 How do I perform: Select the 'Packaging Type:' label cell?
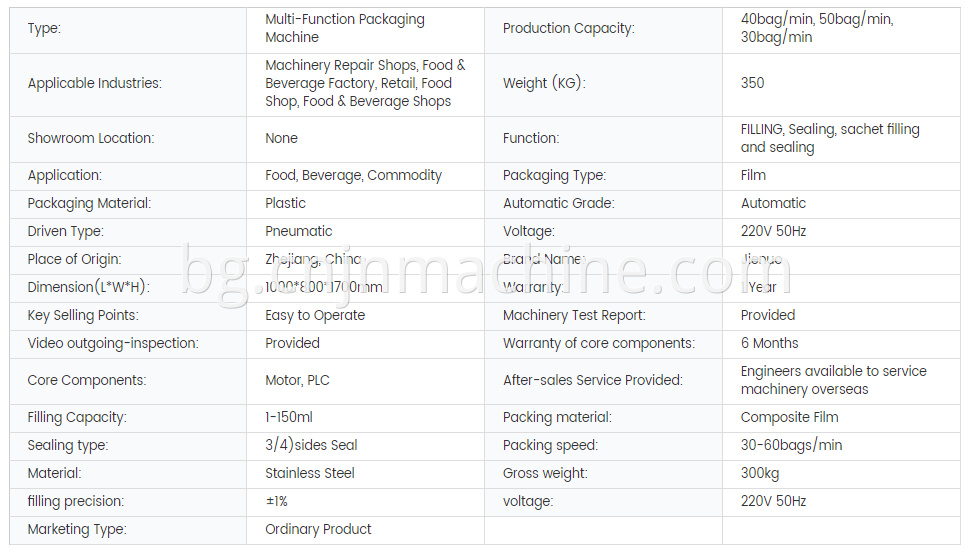[603, 176]
